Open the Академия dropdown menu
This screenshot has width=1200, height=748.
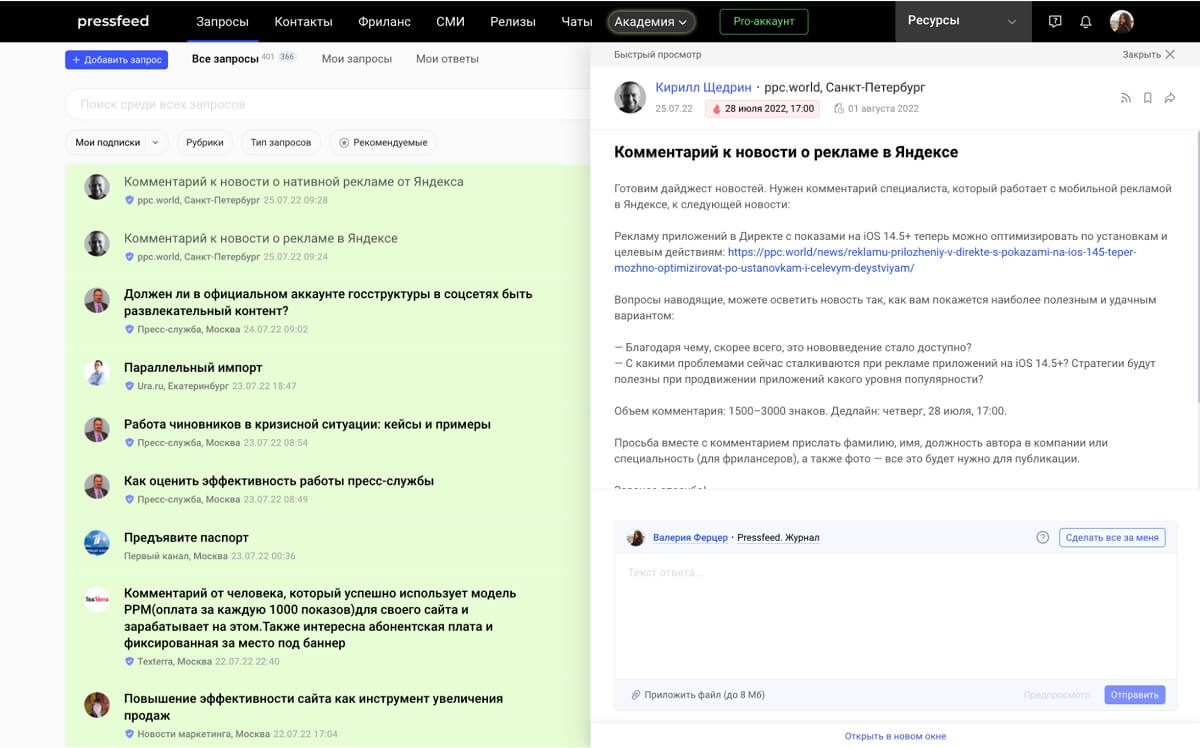click(650, 20)
